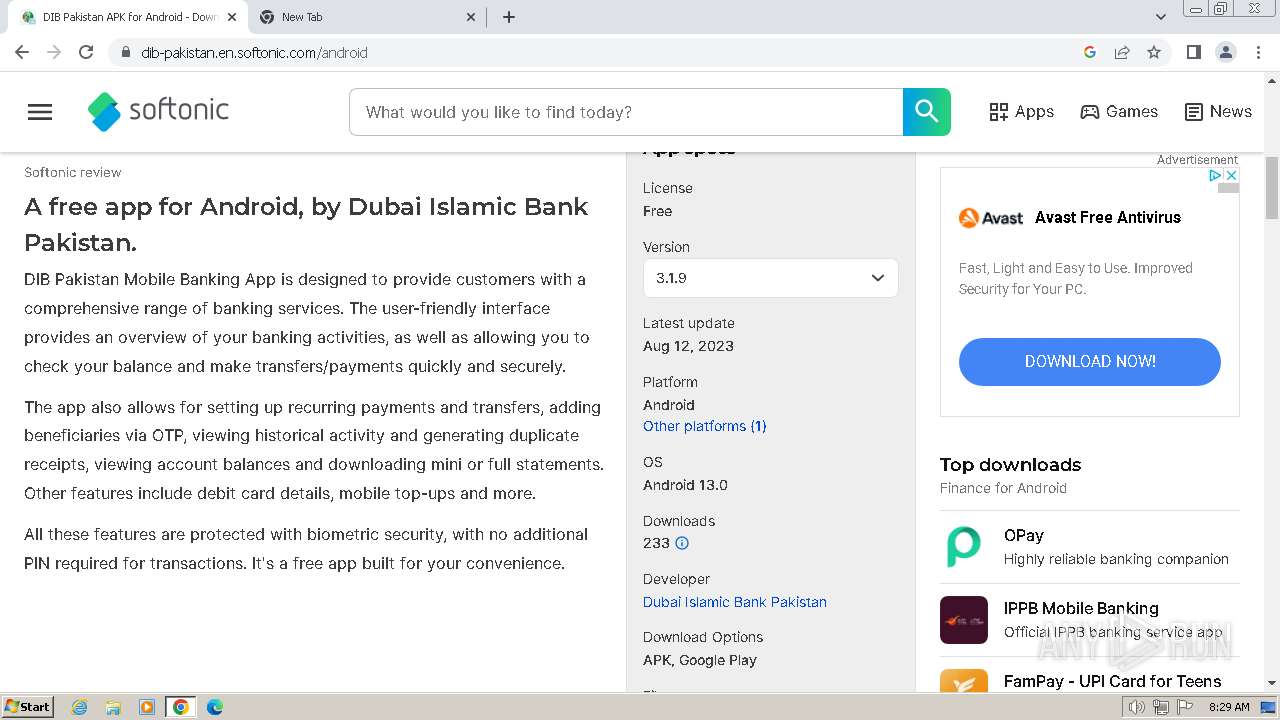The width and height of the screenshot is (1280, 720).
Task: Open the Games section
Action: click(1119, 112)
